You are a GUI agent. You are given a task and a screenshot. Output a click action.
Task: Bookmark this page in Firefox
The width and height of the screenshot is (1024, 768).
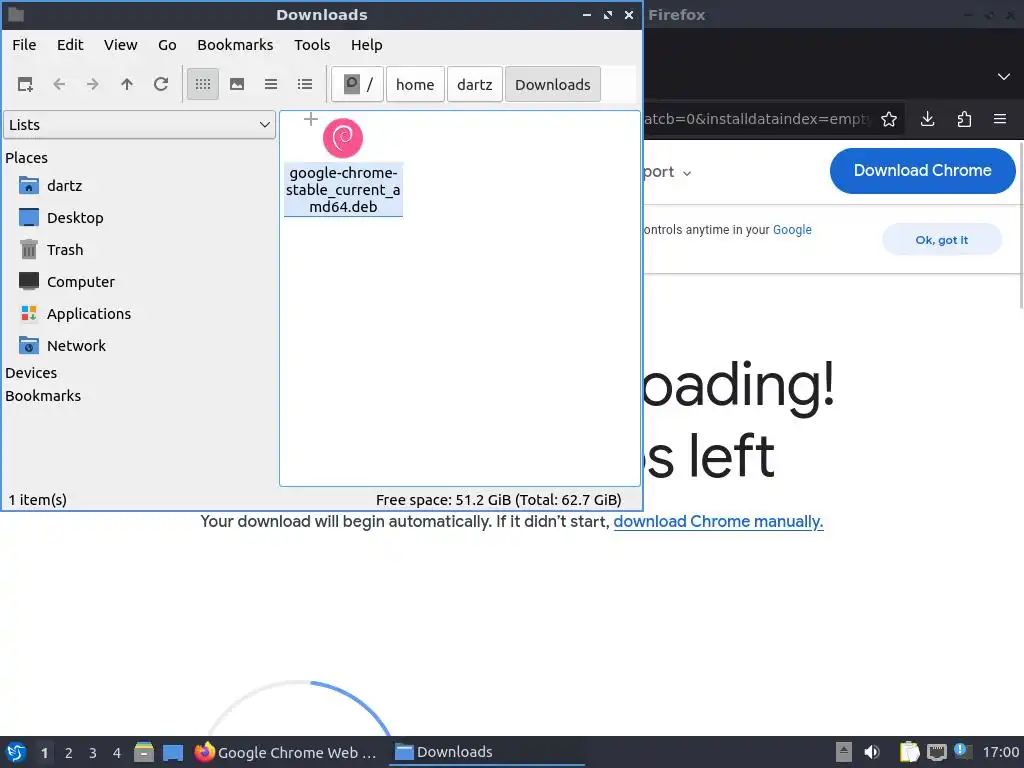coord(889,119)
